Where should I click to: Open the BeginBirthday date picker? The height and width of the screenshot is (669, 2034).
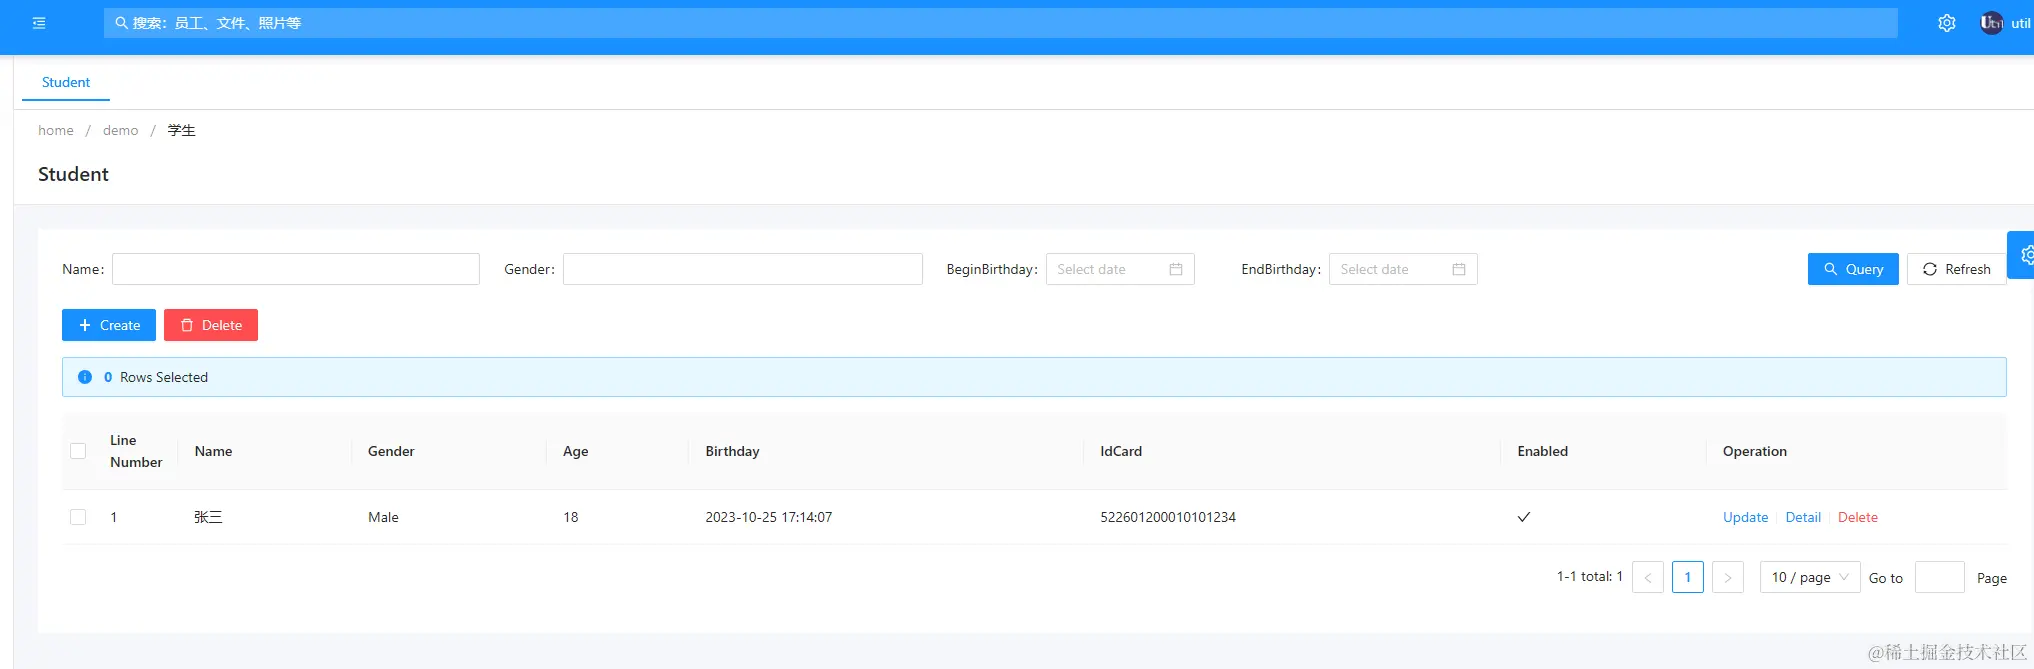[x=1120, y=269]
